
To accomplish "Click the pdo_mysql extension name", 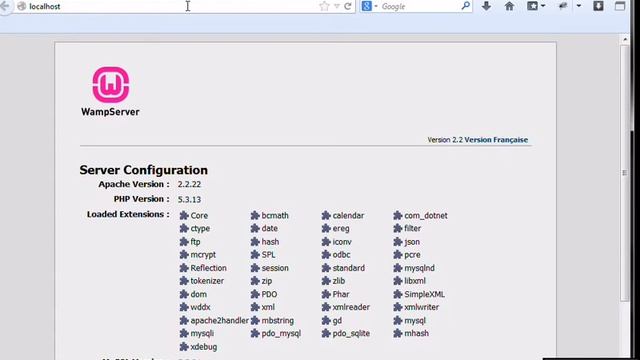I will (281, 333).
